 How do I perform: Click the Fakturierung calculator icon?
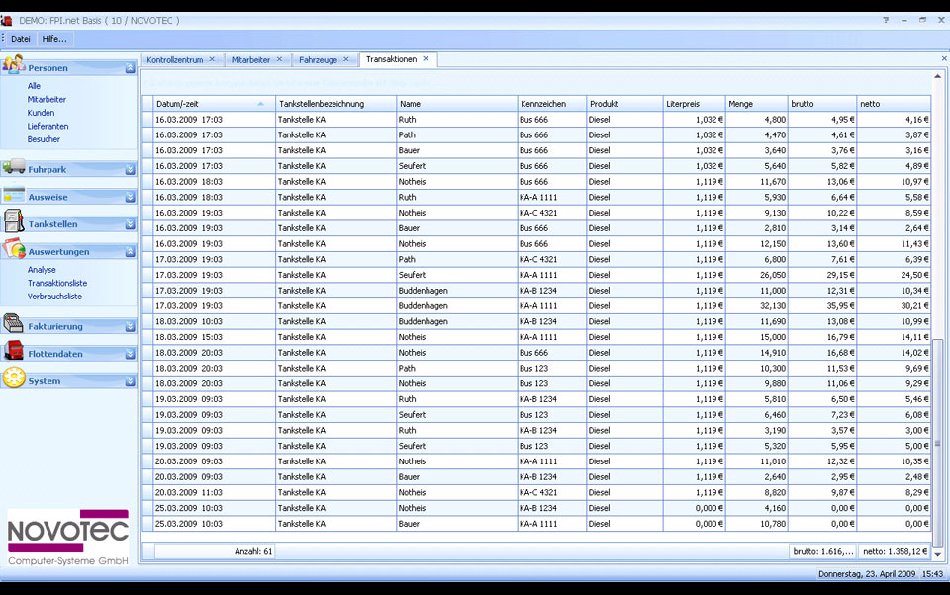pyautogui.click(x=13, y=325)
